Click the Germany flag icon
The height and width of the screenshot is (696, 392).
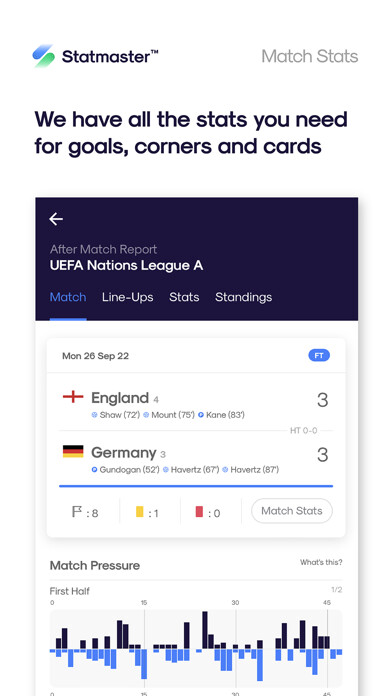point(73,451)
